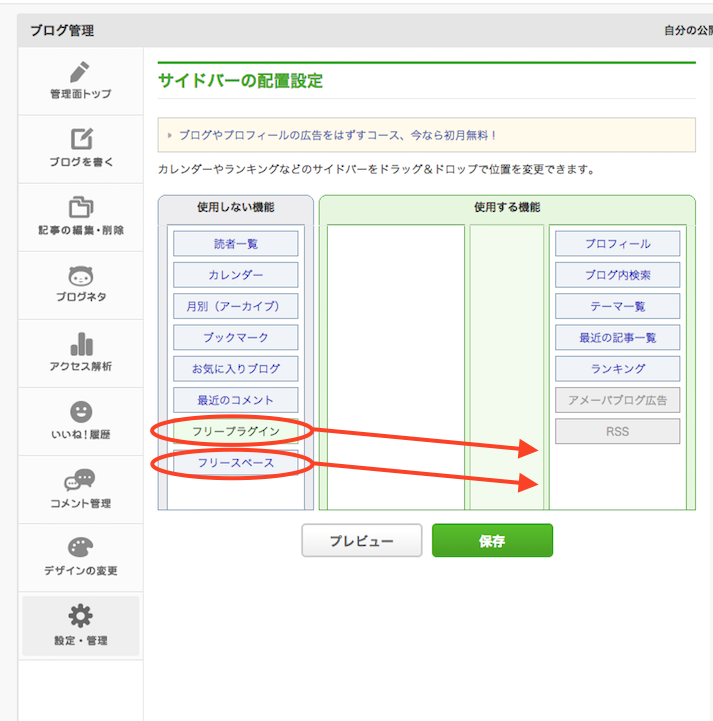The height and width of the screenshot is (721, 713).
Task: Open デザインの変更 via the palette icon
Action: tap(81, 548)
